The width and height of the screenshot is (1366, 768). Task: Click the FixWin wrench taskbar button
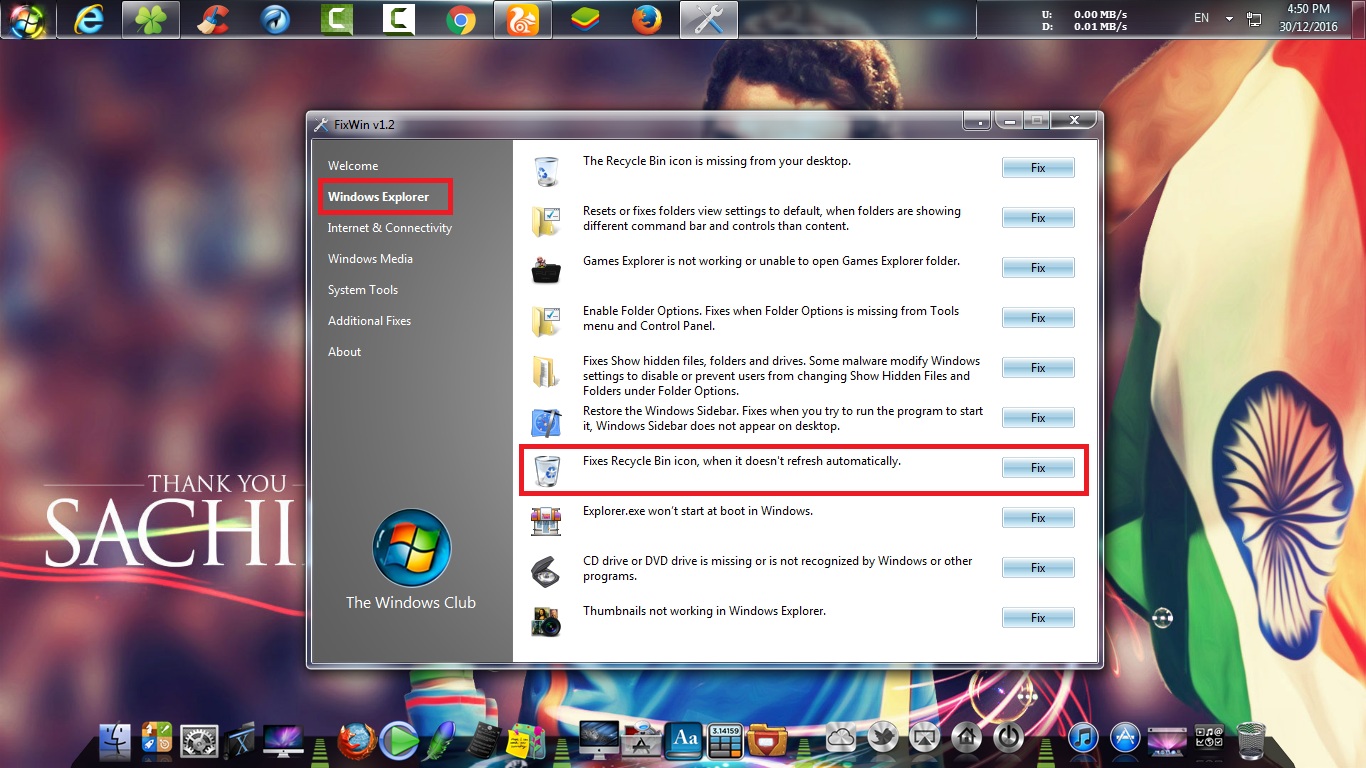(709, 20)
